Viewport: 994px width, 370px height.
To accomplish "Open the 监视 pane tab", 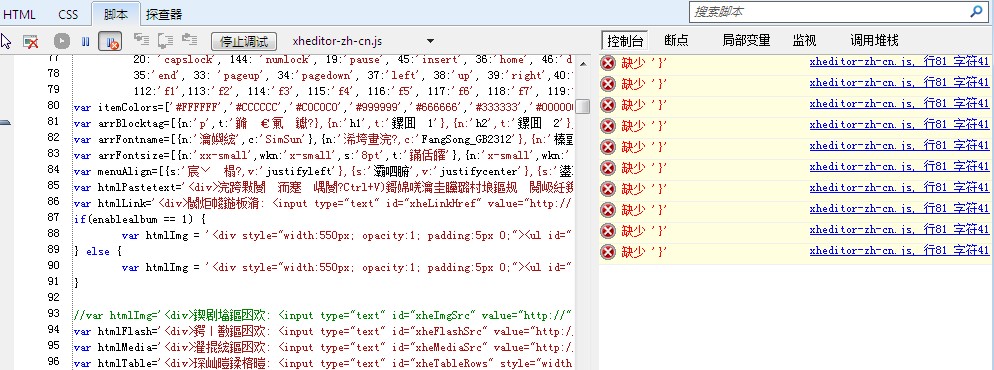I will point(804,41).
